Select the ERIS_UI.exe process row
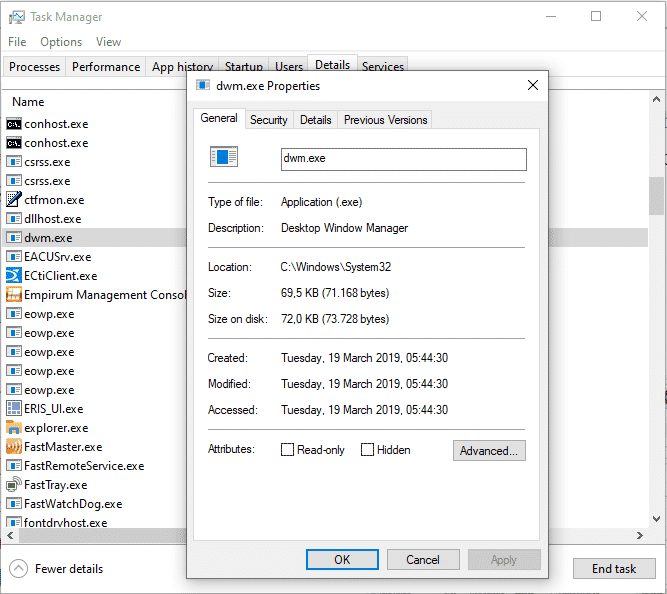This screenshot has width=667, height=594. (94, 408)
